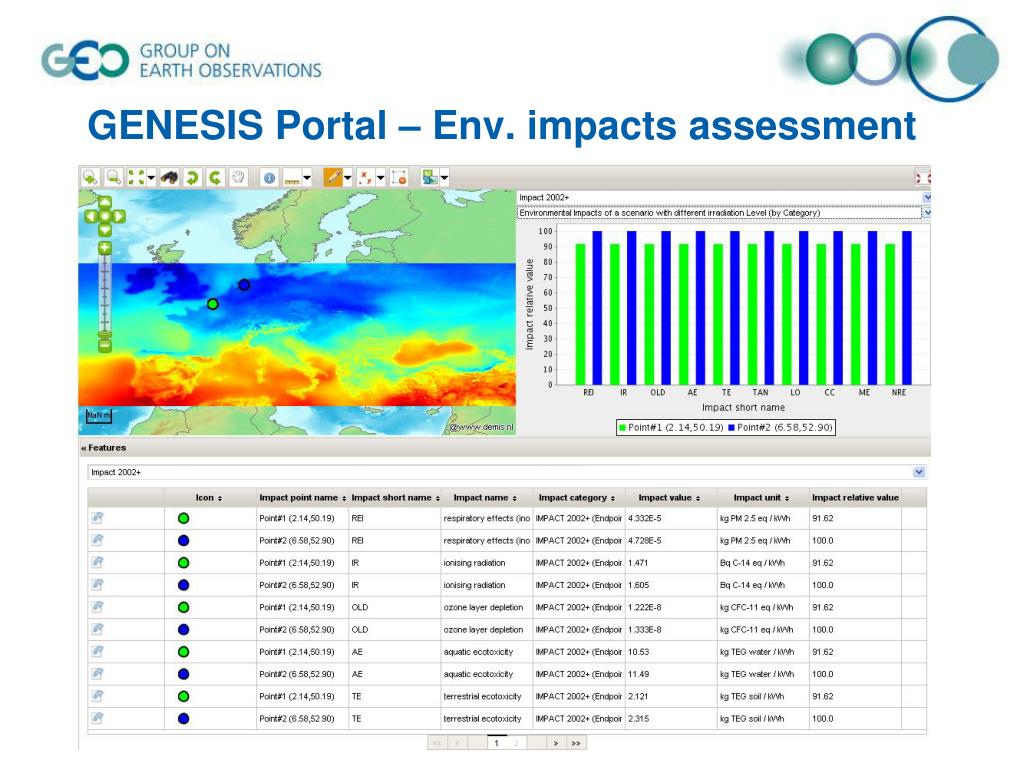Select the ruler measure tool
The image size is (1024, 768).
(292, 178)
